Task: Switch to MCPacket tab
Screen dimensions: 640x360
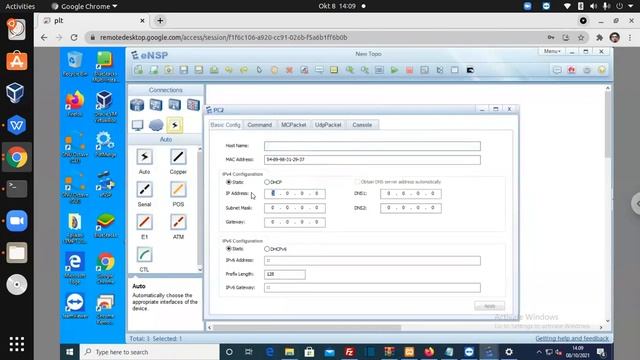Action: [293, 125]
